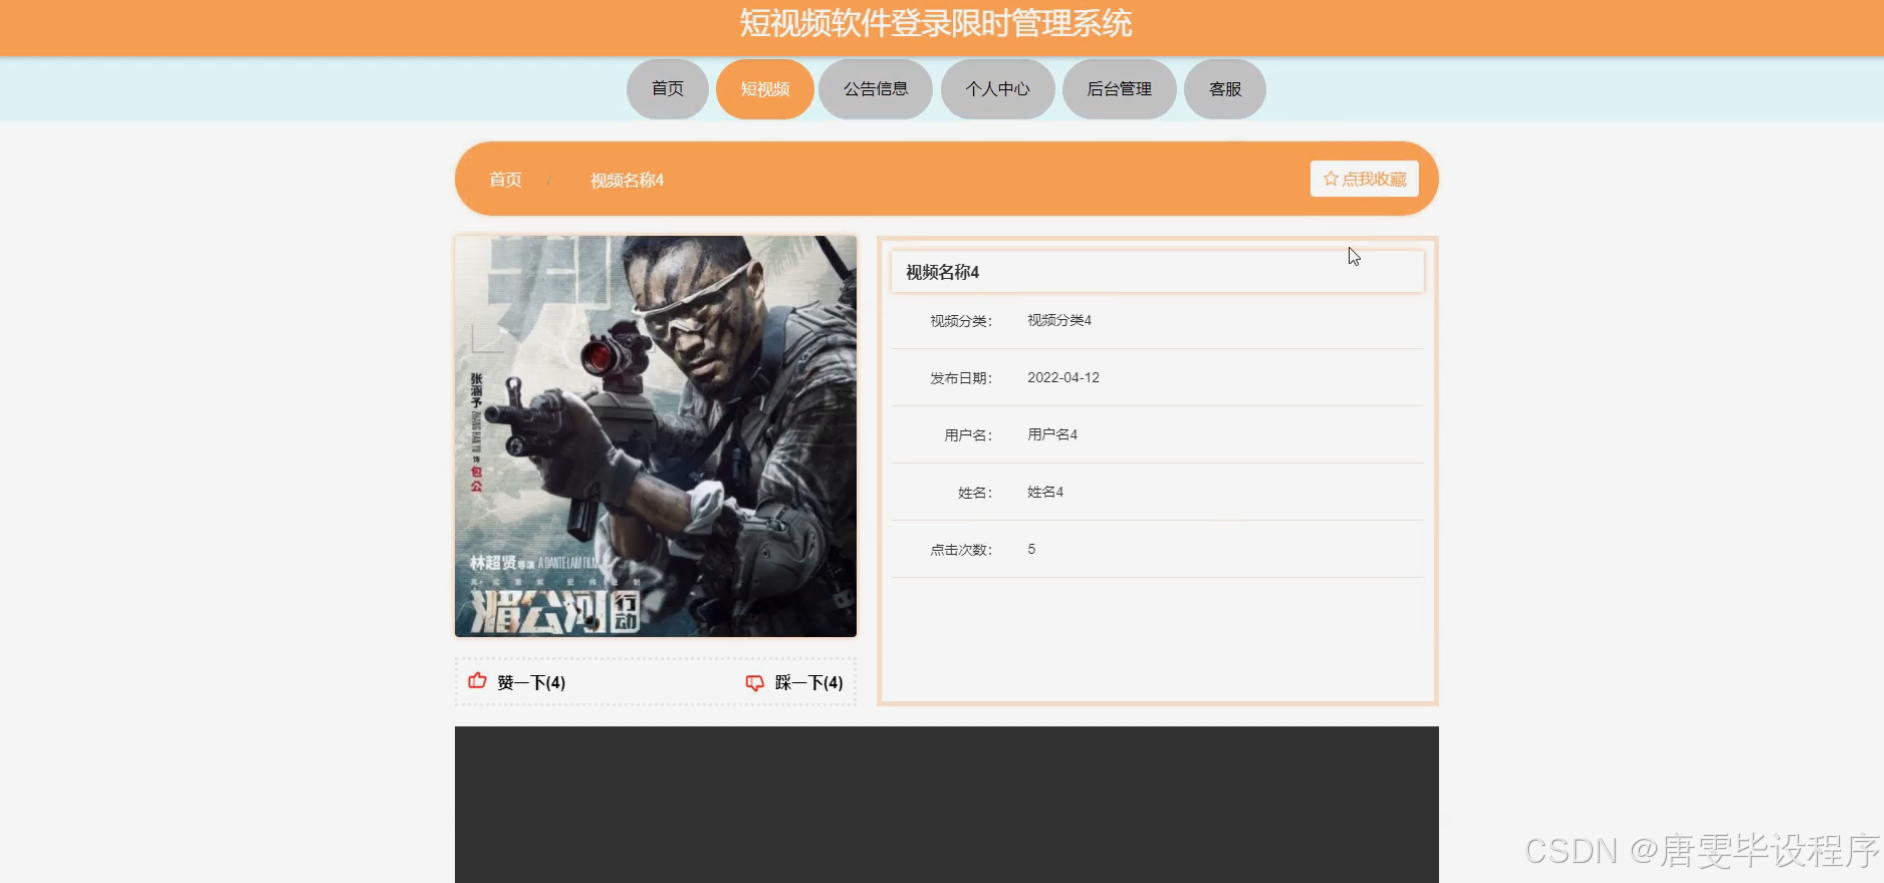Screen dimensions: 1884x883
Task: Click the 用户名: label
Action: (x=968, y=435)
